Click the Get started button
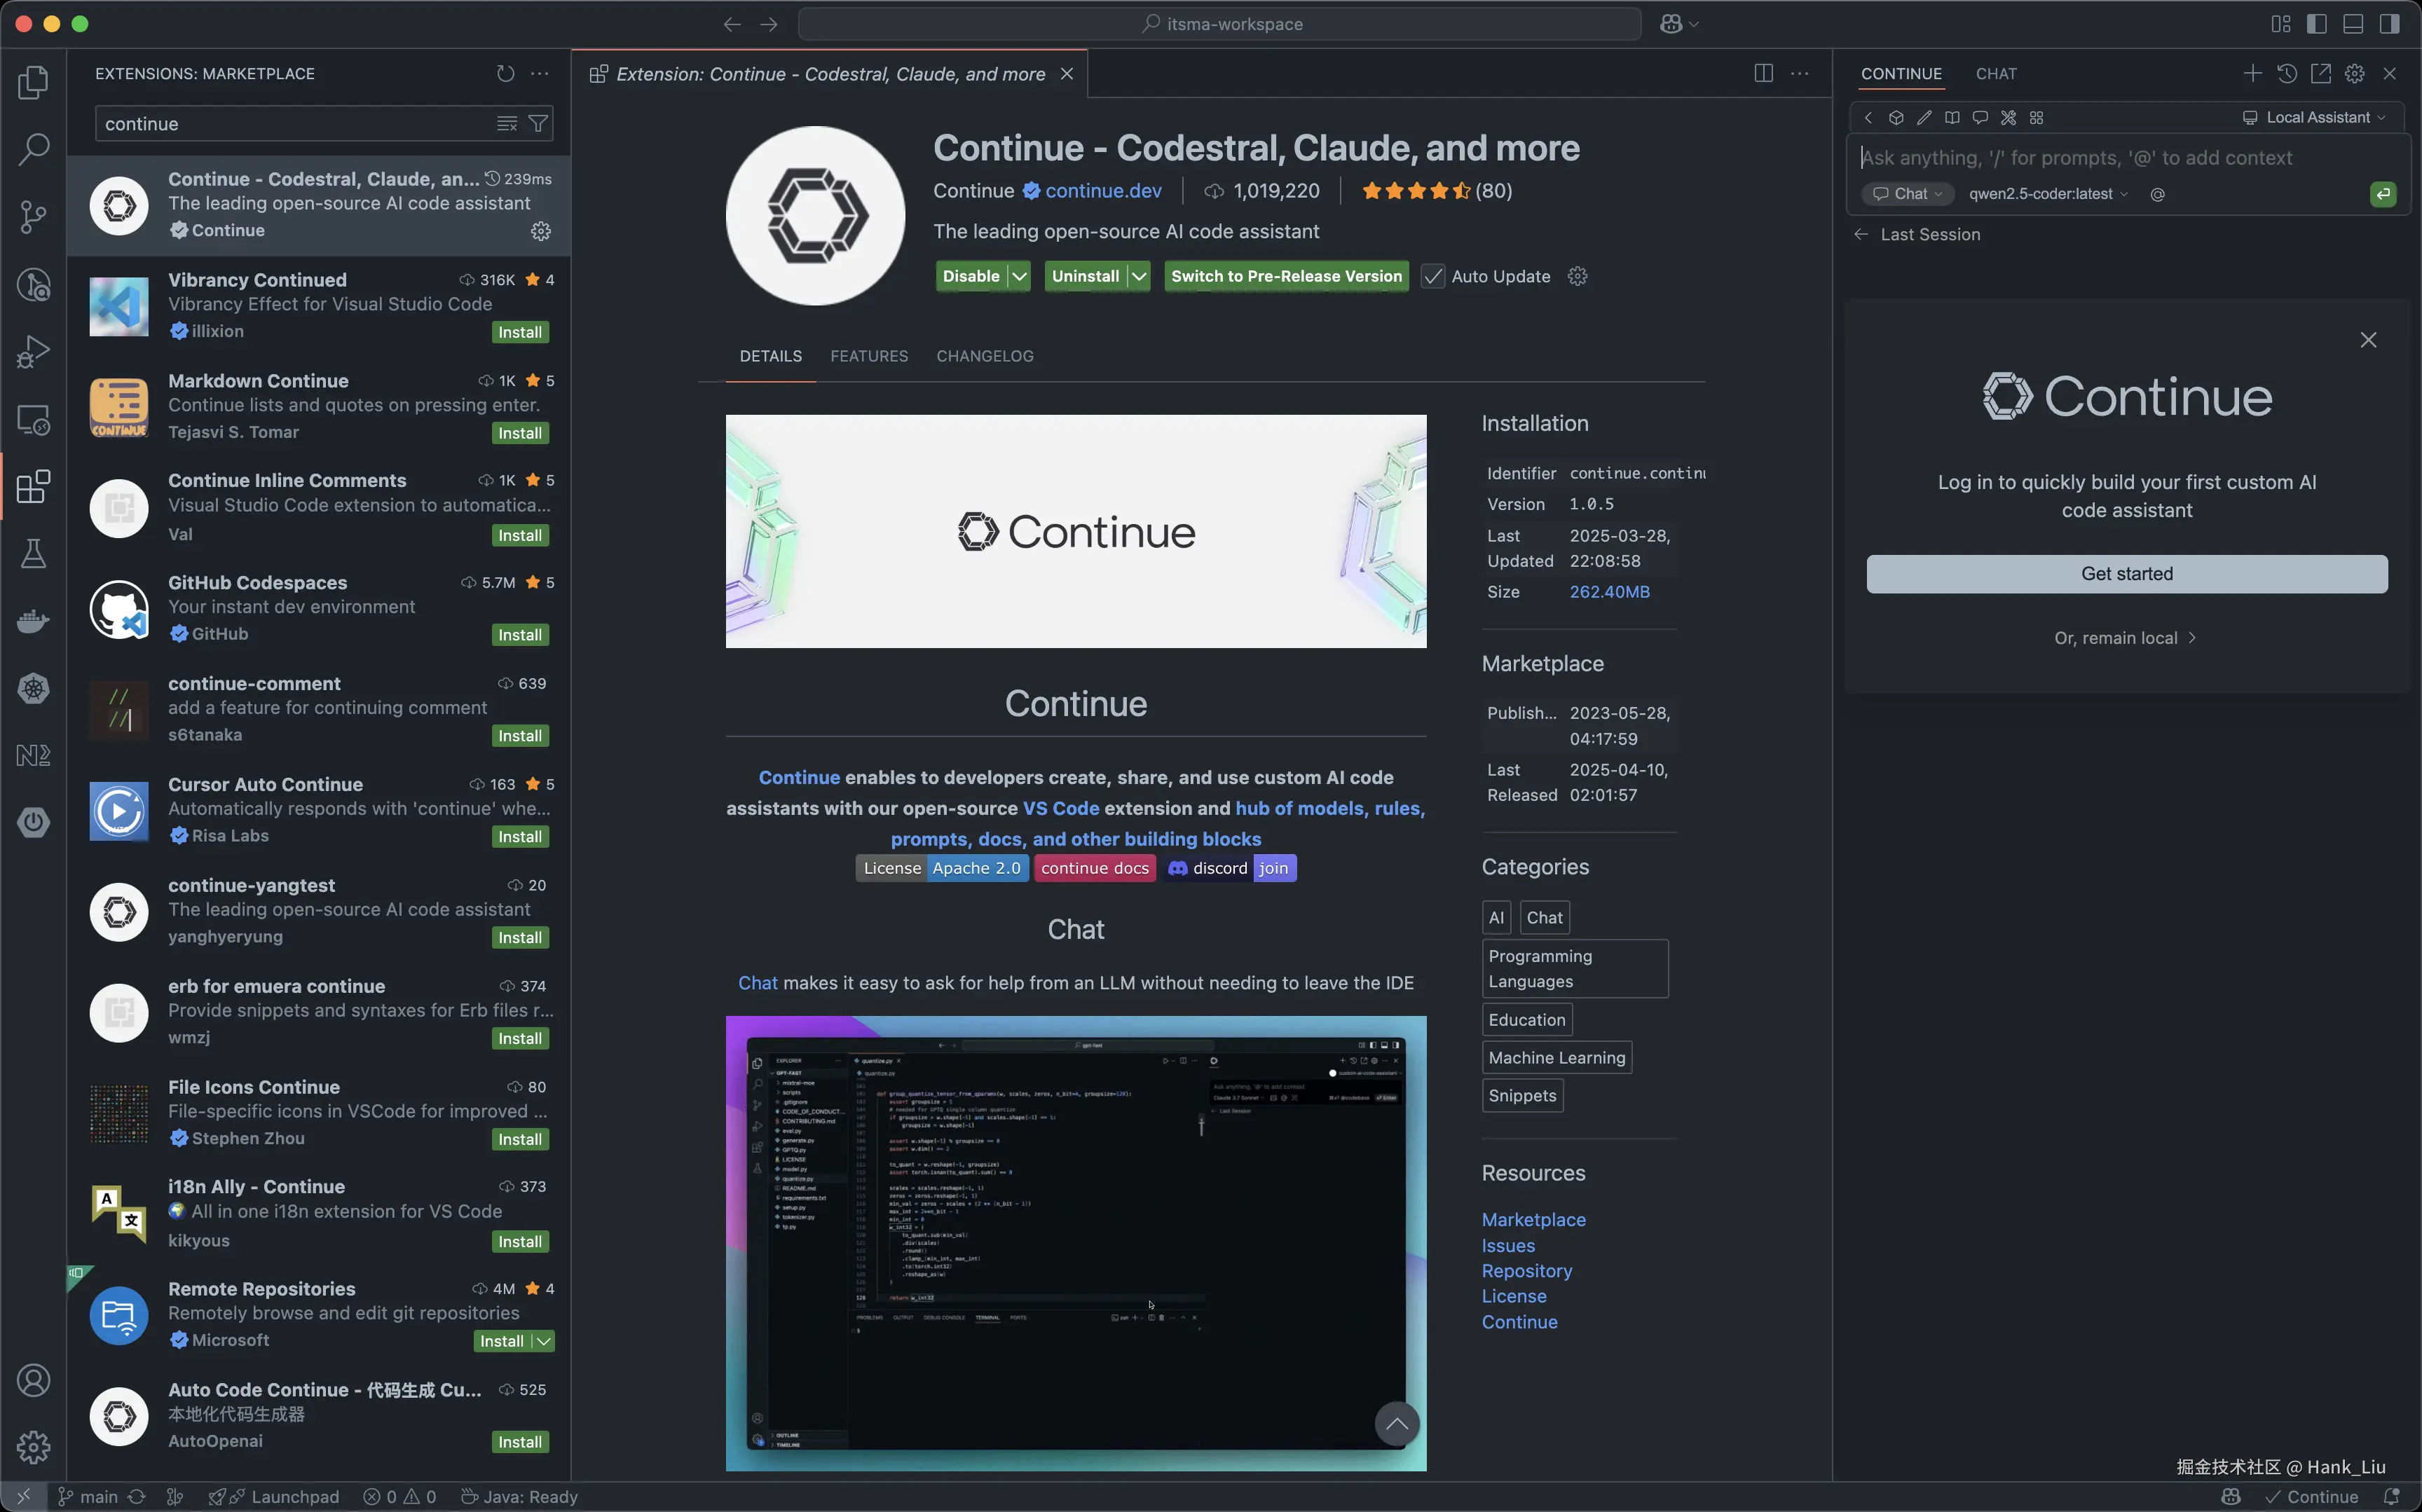The height and width of the screenshot is (1512, 2422). (x=2126, y=574)
